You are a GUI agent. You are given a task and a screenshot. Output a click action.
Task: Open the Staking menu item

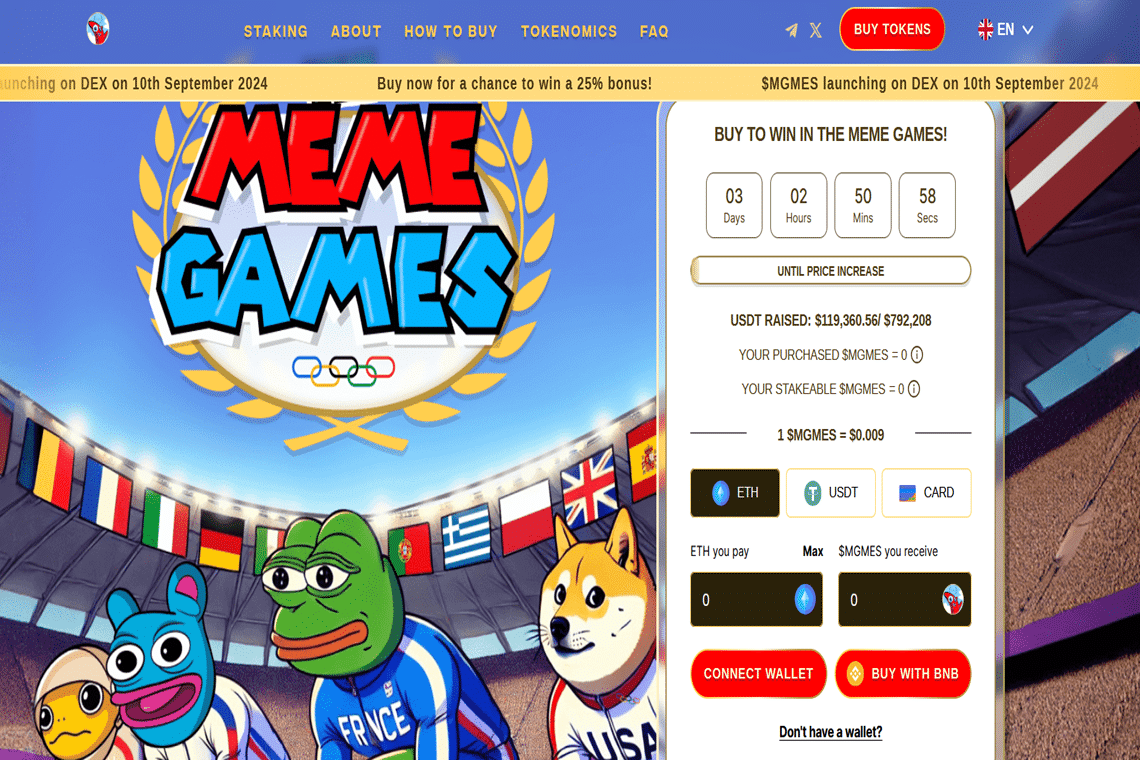(x=276, y=31)
